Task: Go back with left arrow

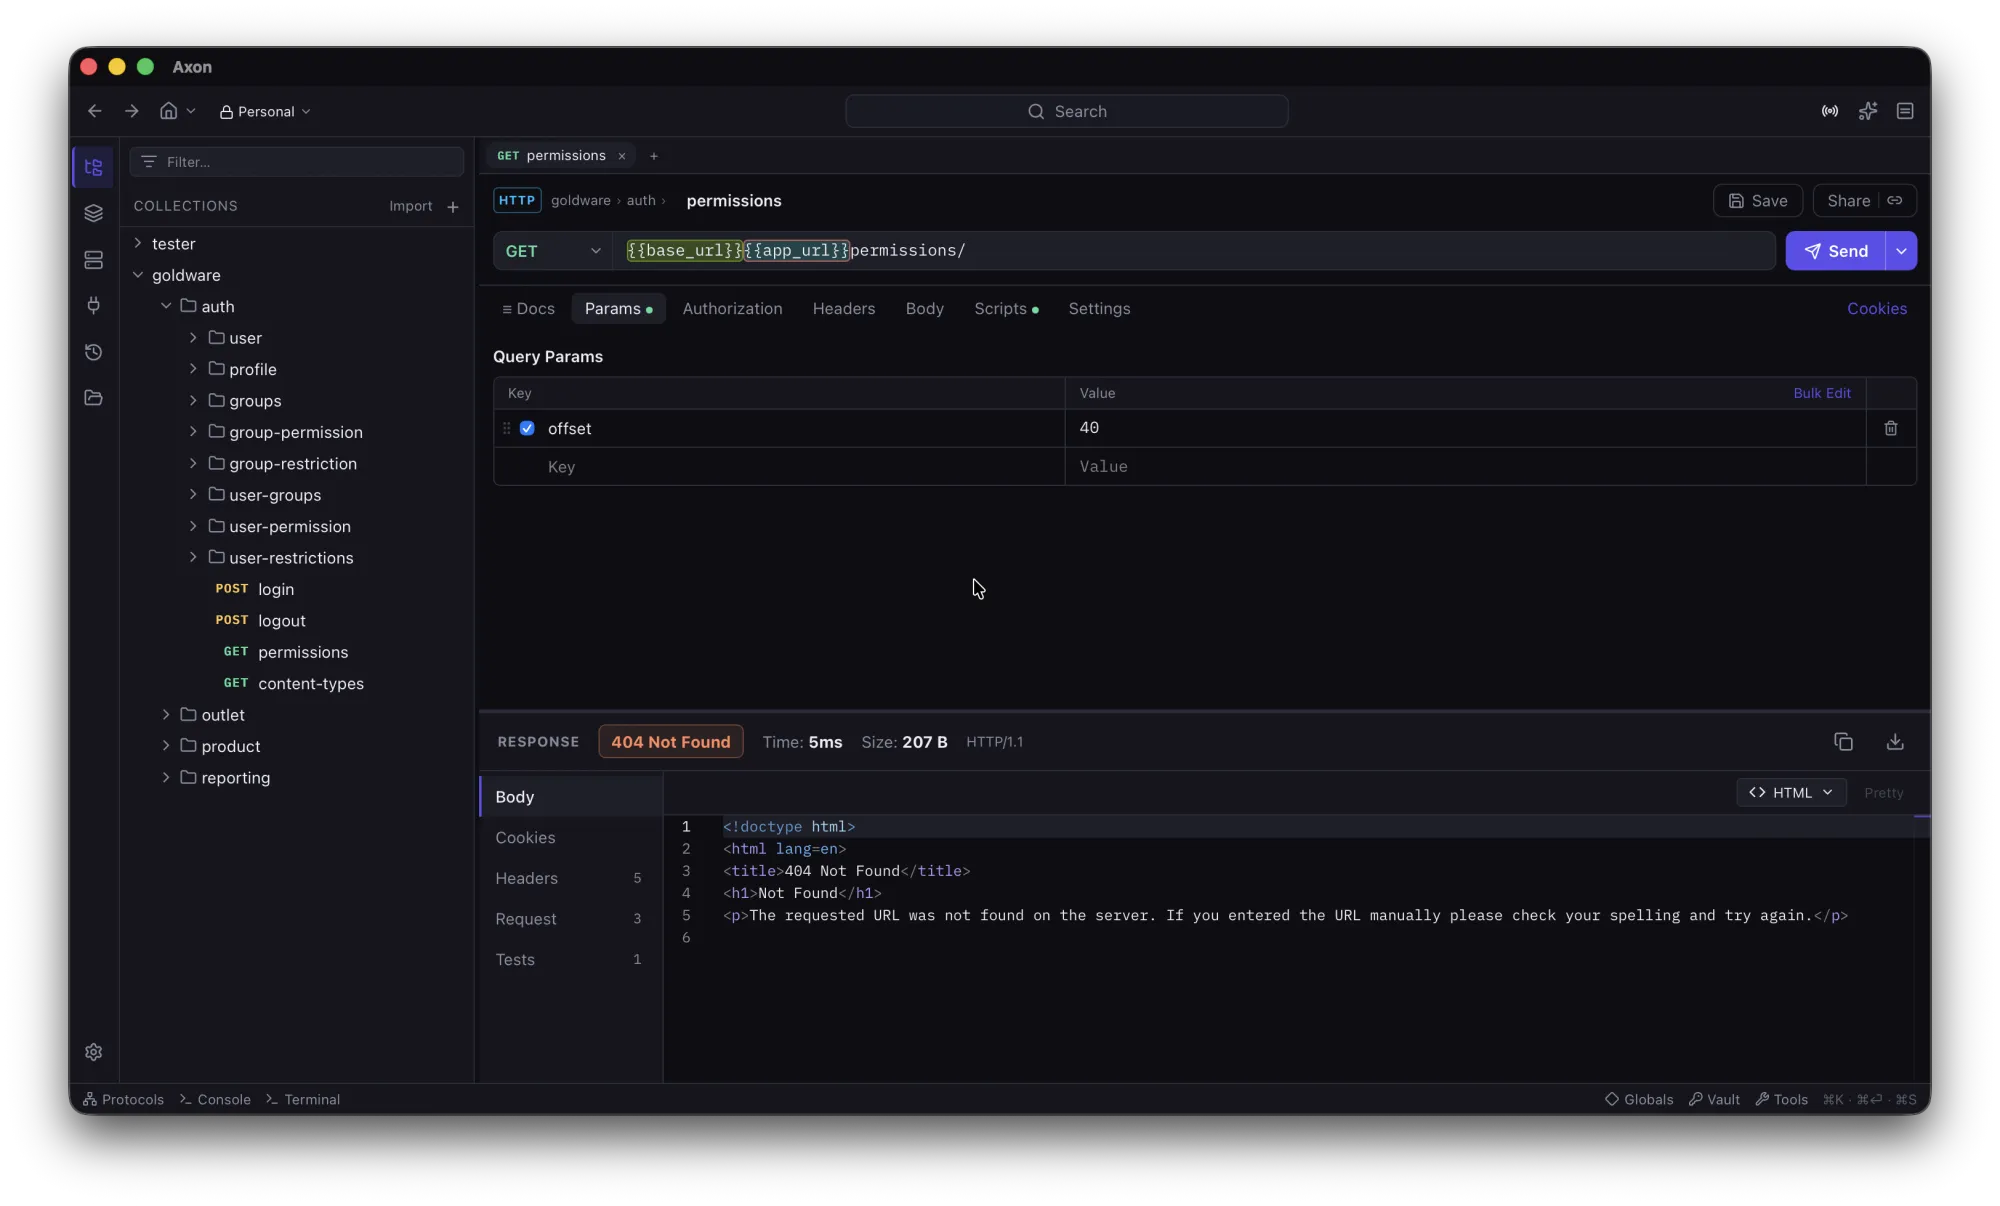Action: tap(94, 111)
